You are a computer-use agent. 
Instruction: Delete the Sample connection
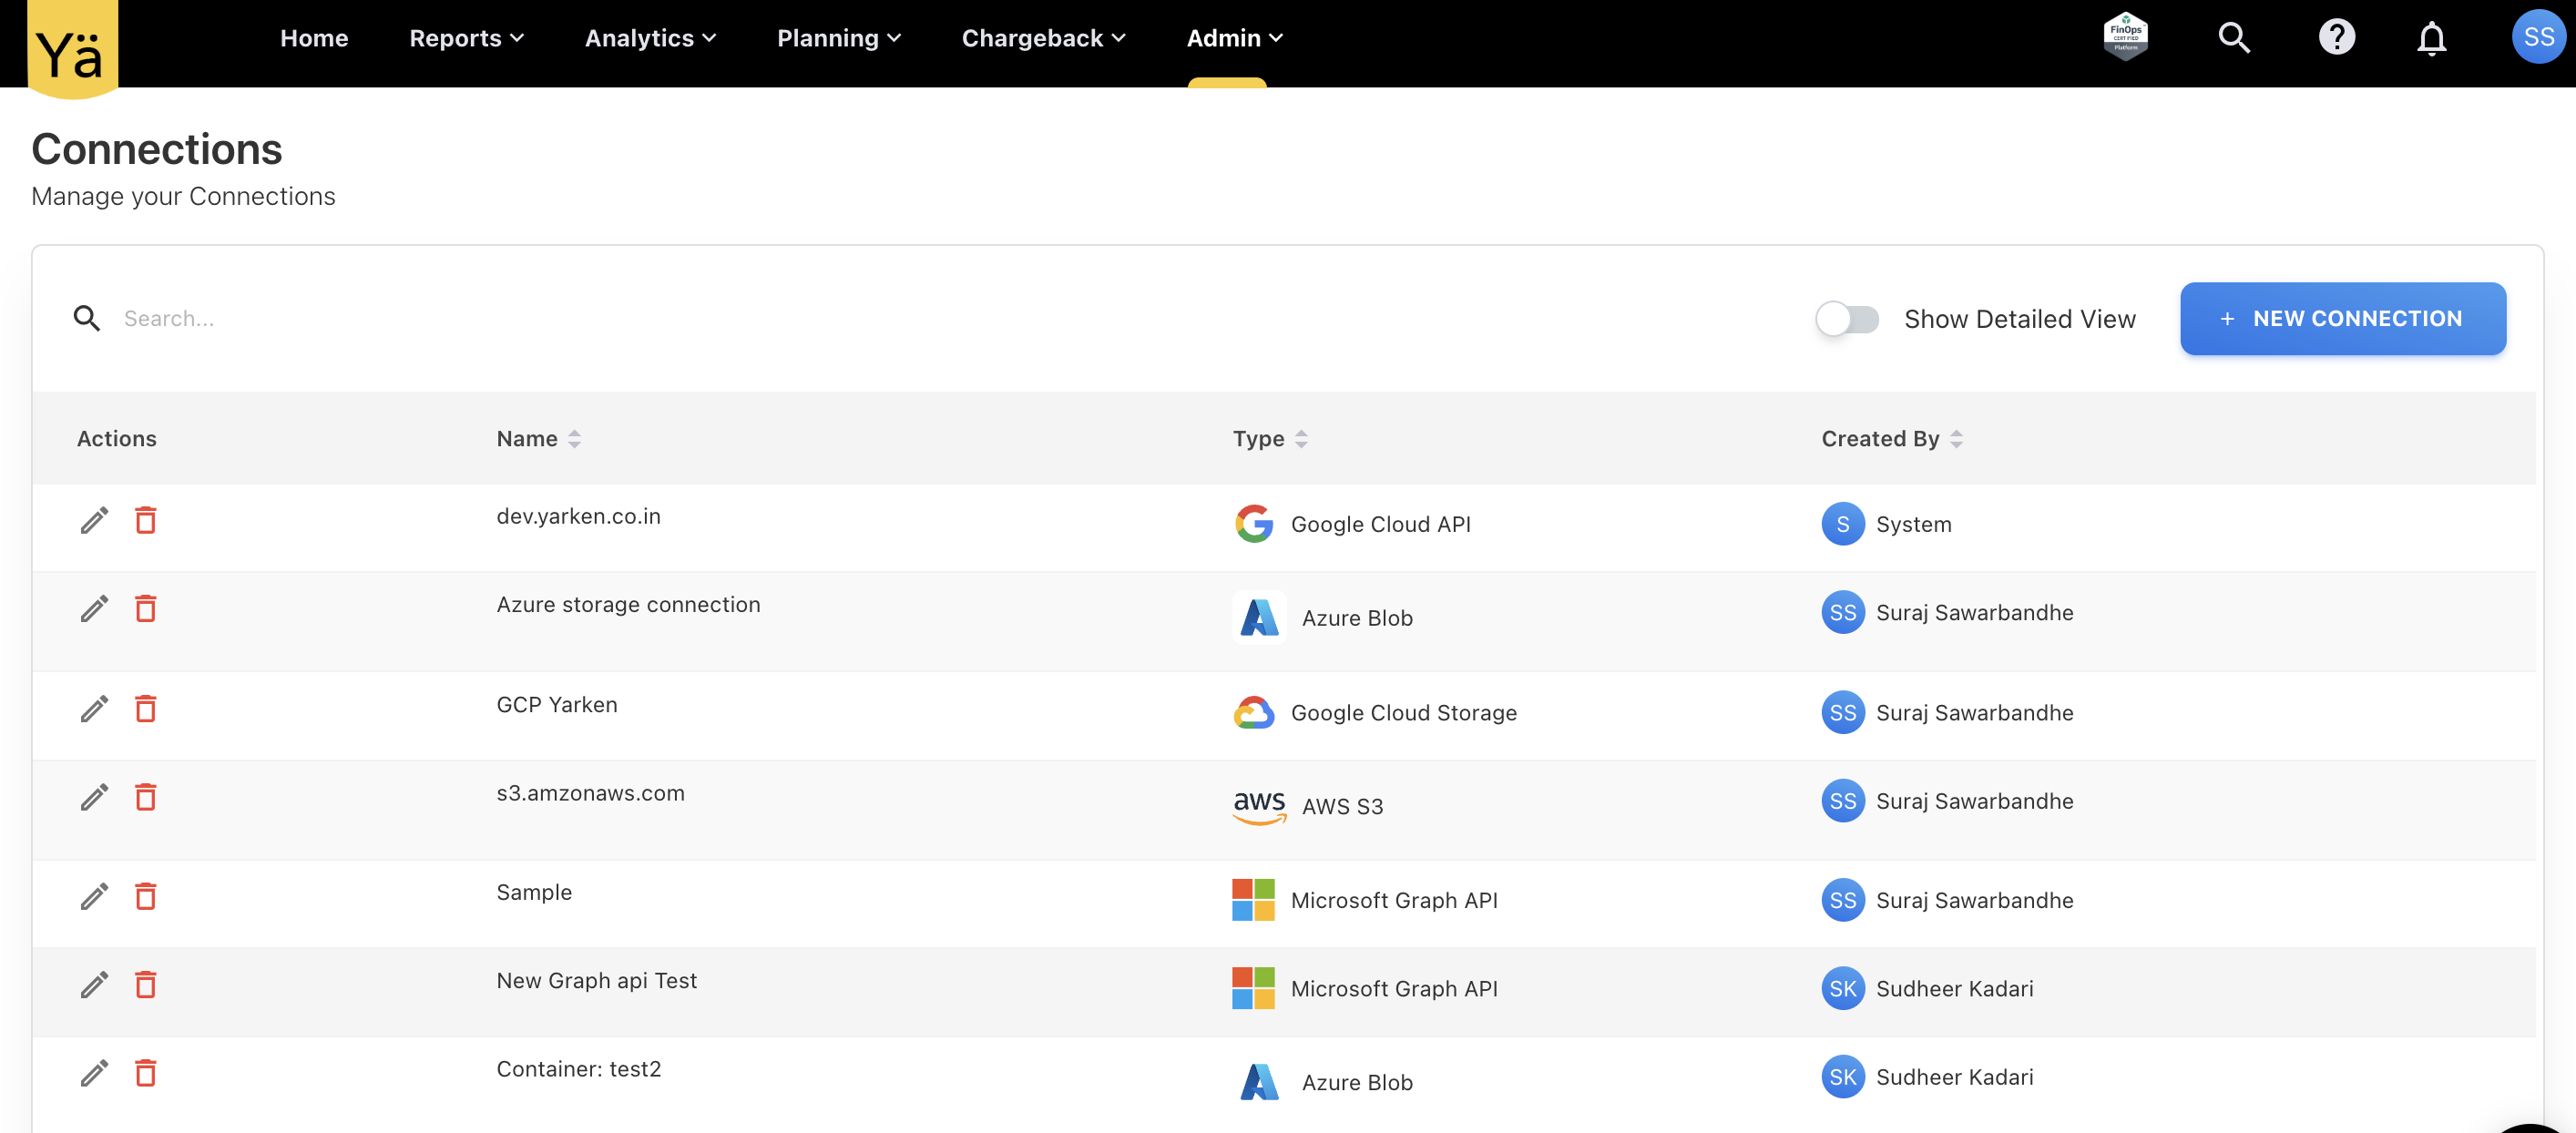point(146,896)
